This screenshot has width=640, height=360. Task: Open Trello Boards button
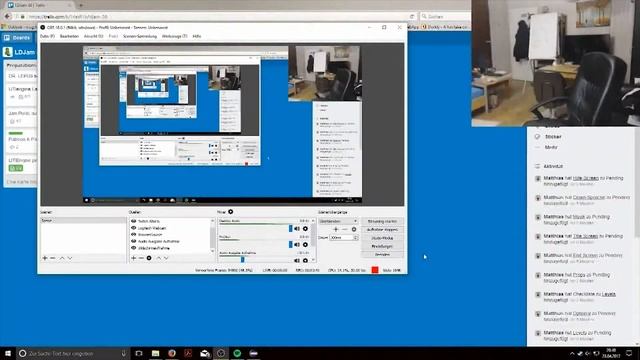(x=17, y=38)
